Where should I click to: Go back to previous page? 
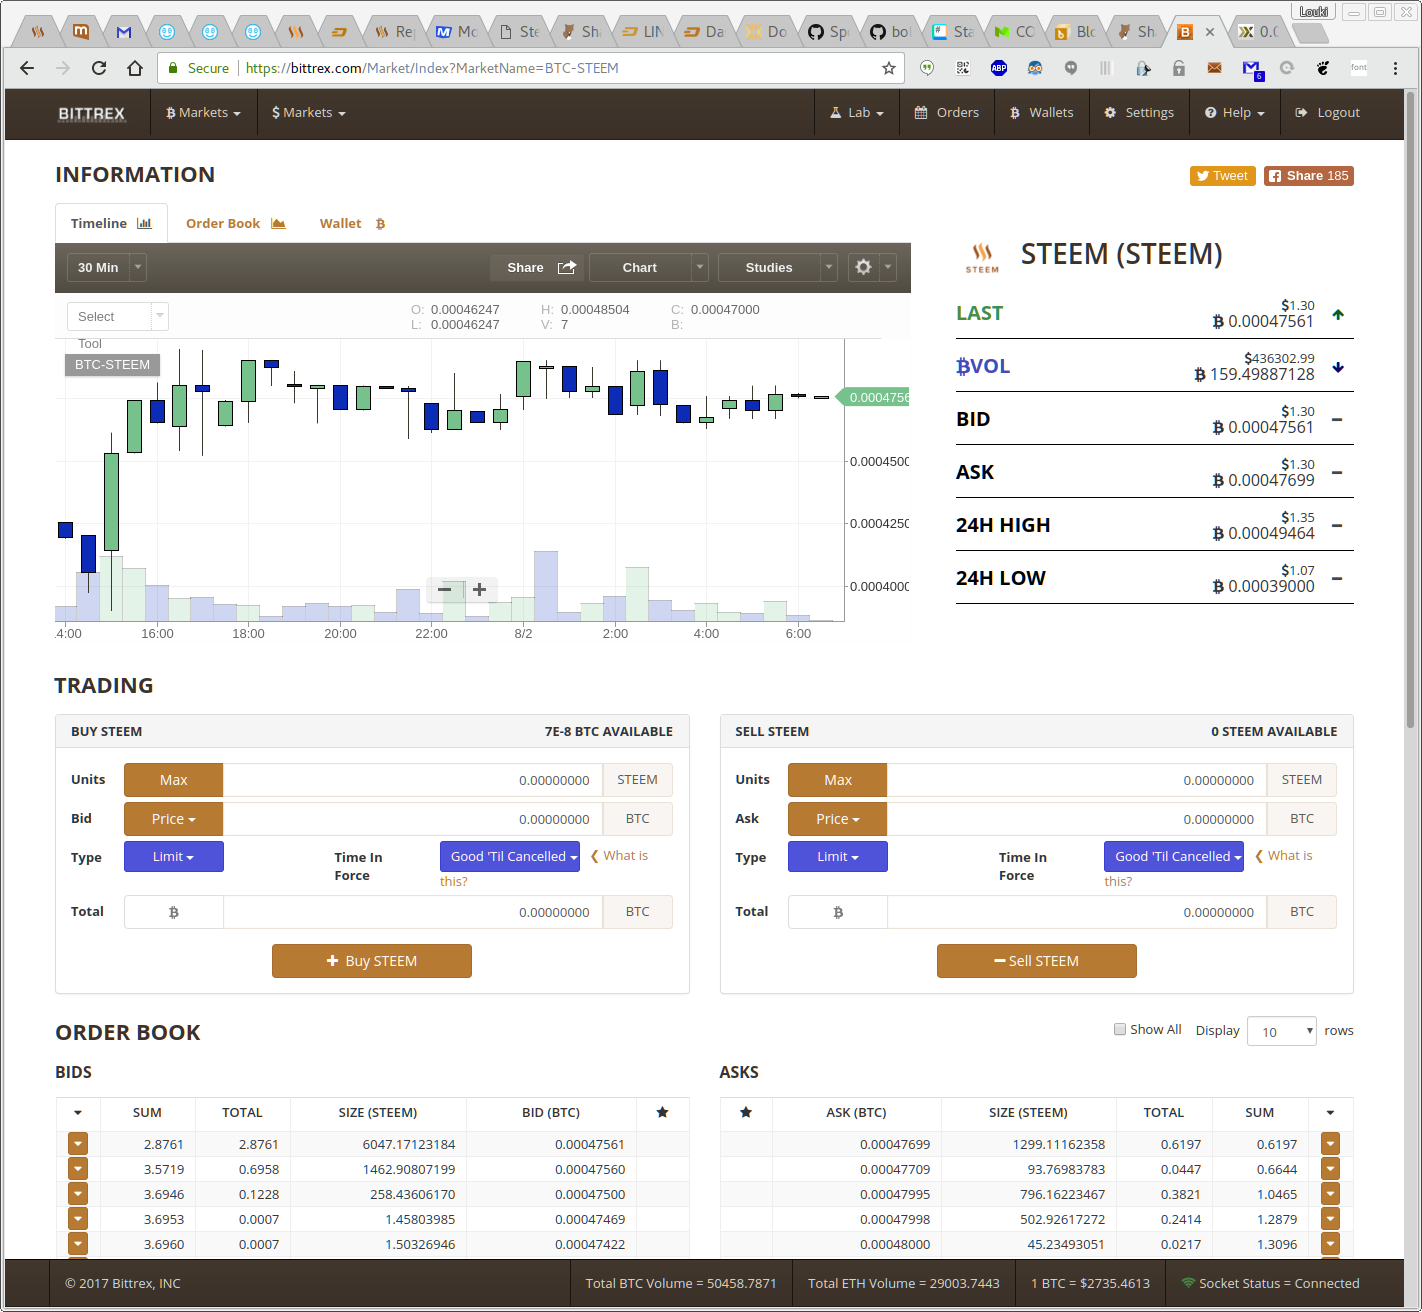(x=27, y=68)
